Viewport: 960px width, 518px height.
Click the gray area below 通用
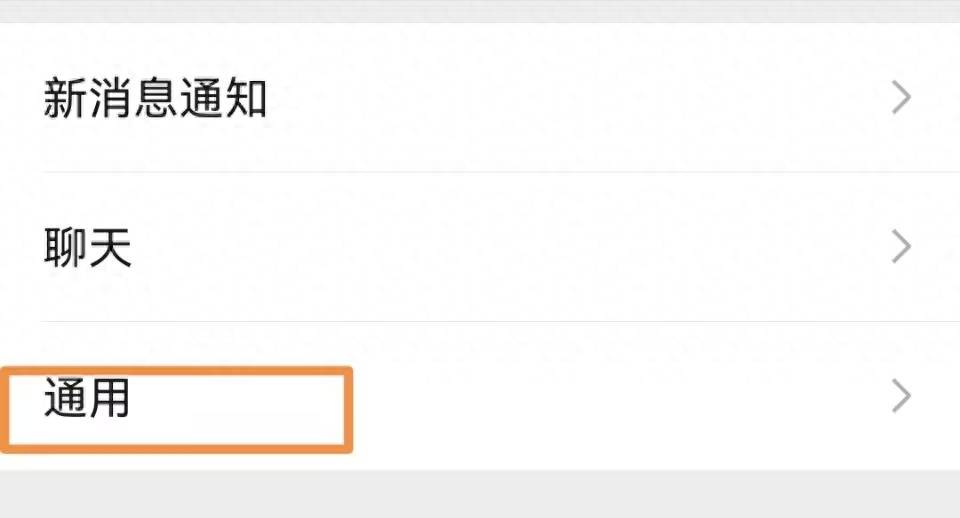pos(480,494)
